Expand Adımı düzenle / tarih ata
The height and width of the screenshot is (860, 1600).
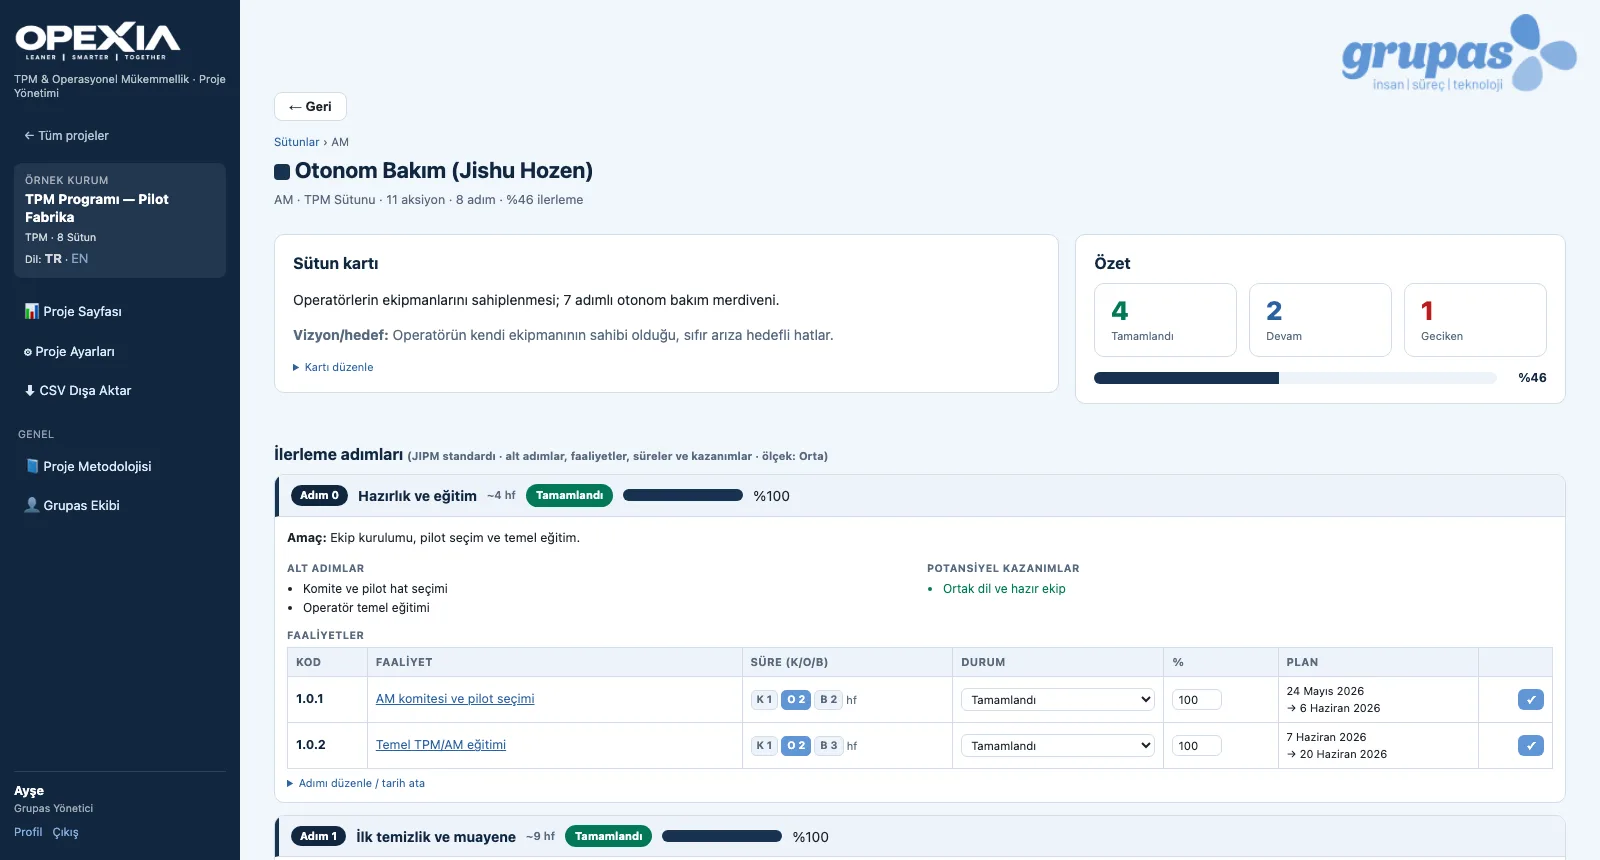pos(356,783)
